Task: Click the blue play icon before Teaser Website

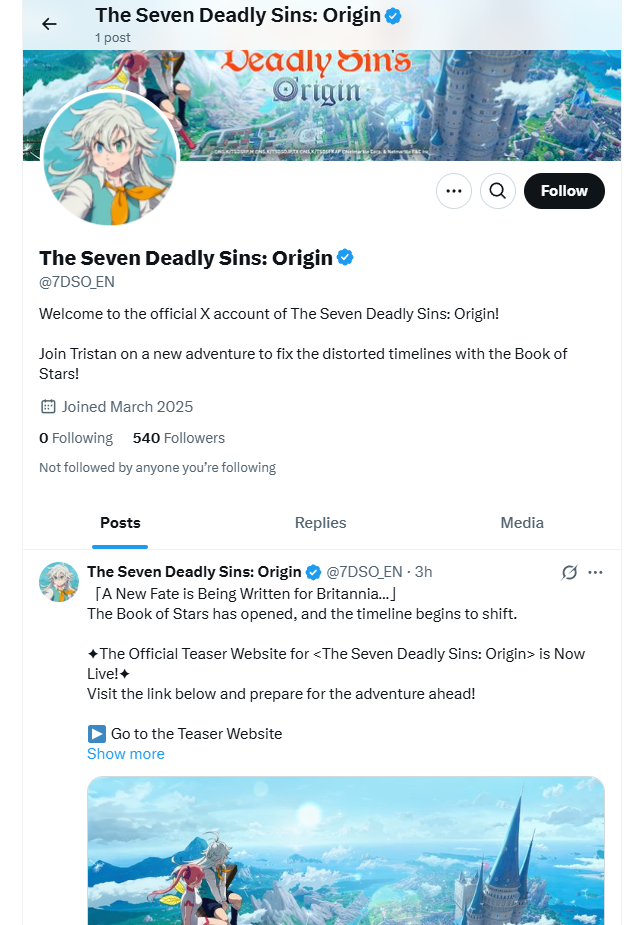Action: (x=96, y=733)
